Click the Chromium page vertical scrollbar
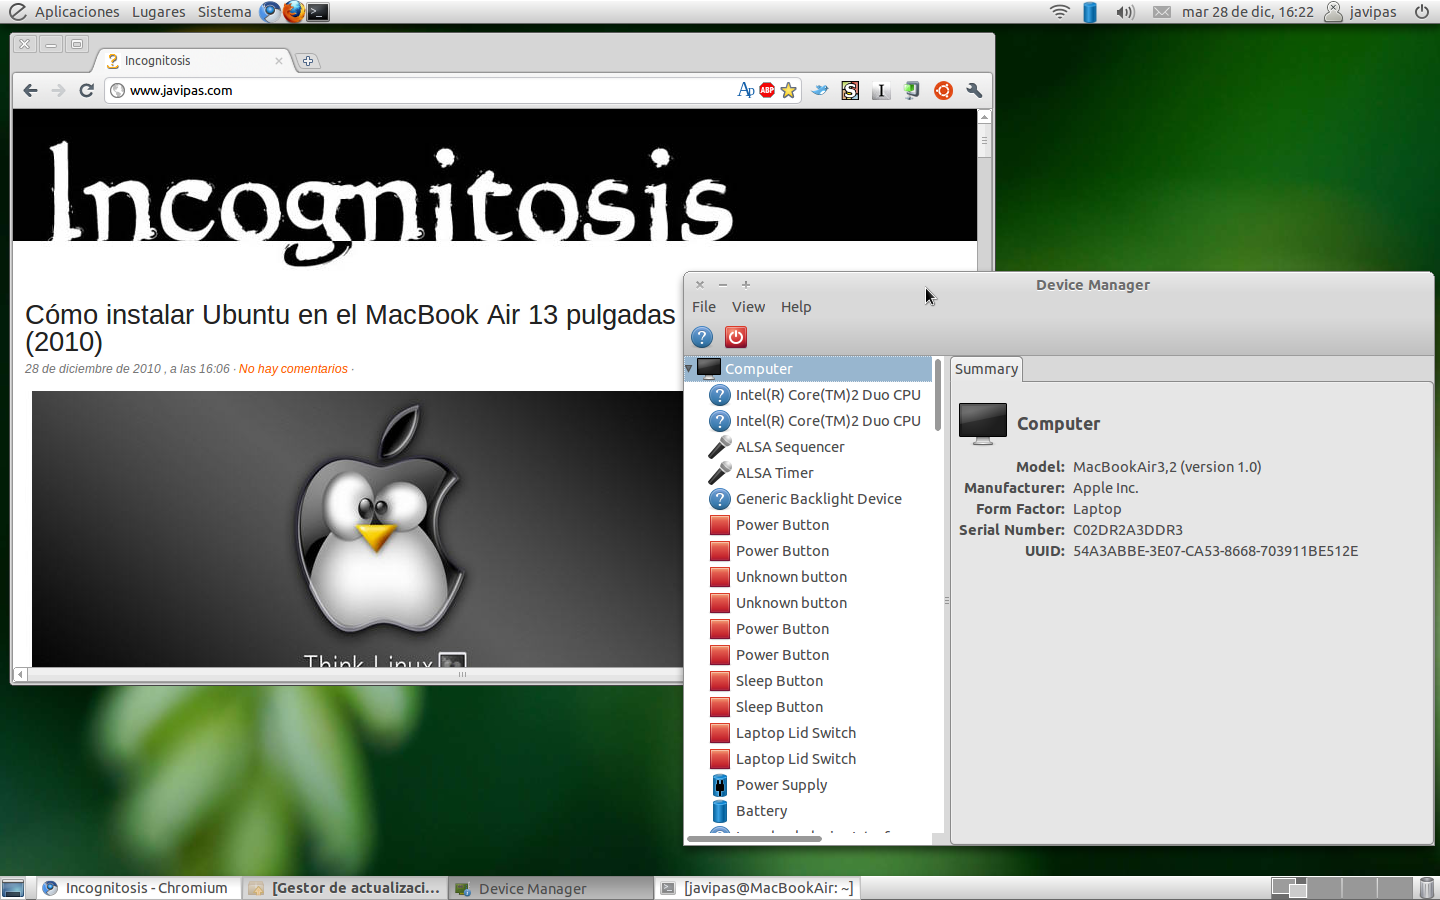The width and height of the screenshot is (1440, 900). [x=985, y=142]
